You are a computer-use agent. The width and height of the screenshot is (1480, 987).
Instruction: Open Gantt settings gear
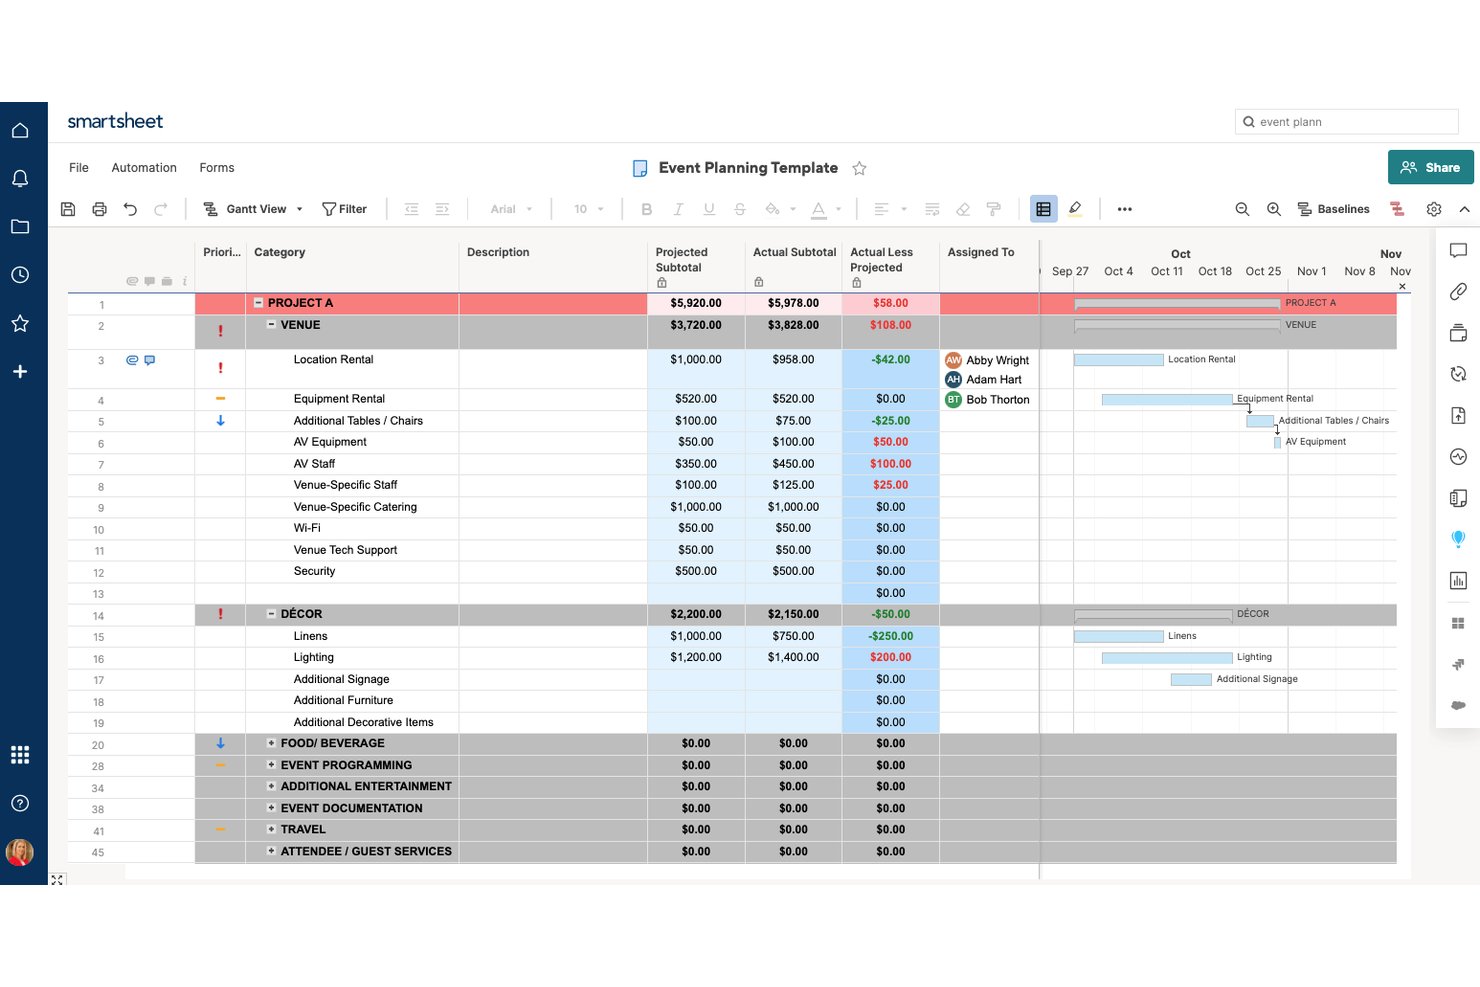tap(1434, 209)
